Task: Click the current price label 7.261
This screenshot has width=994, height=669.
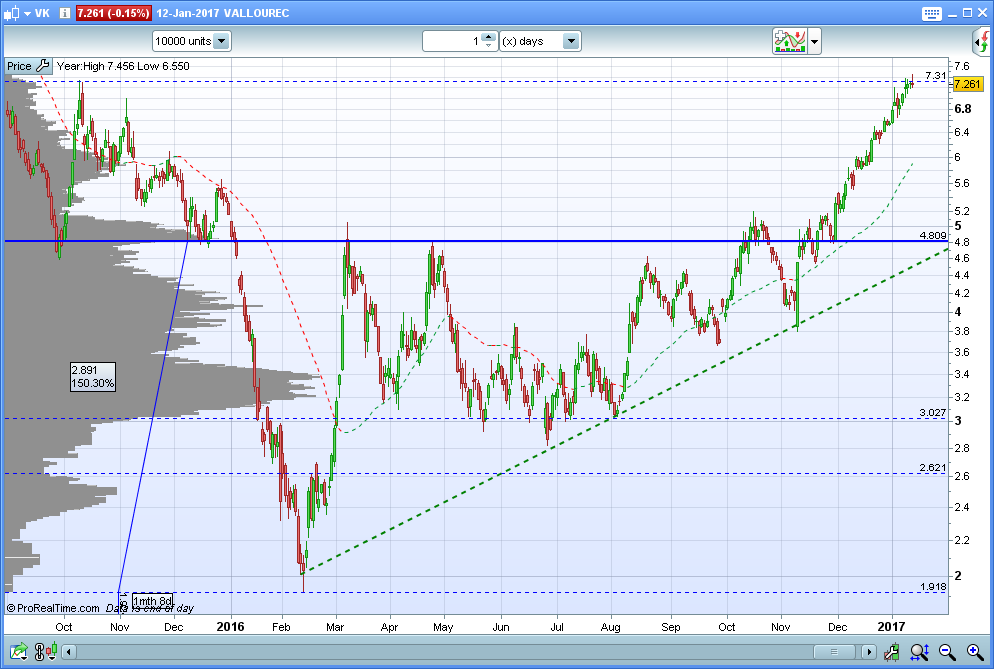Action: click(967, 84)
